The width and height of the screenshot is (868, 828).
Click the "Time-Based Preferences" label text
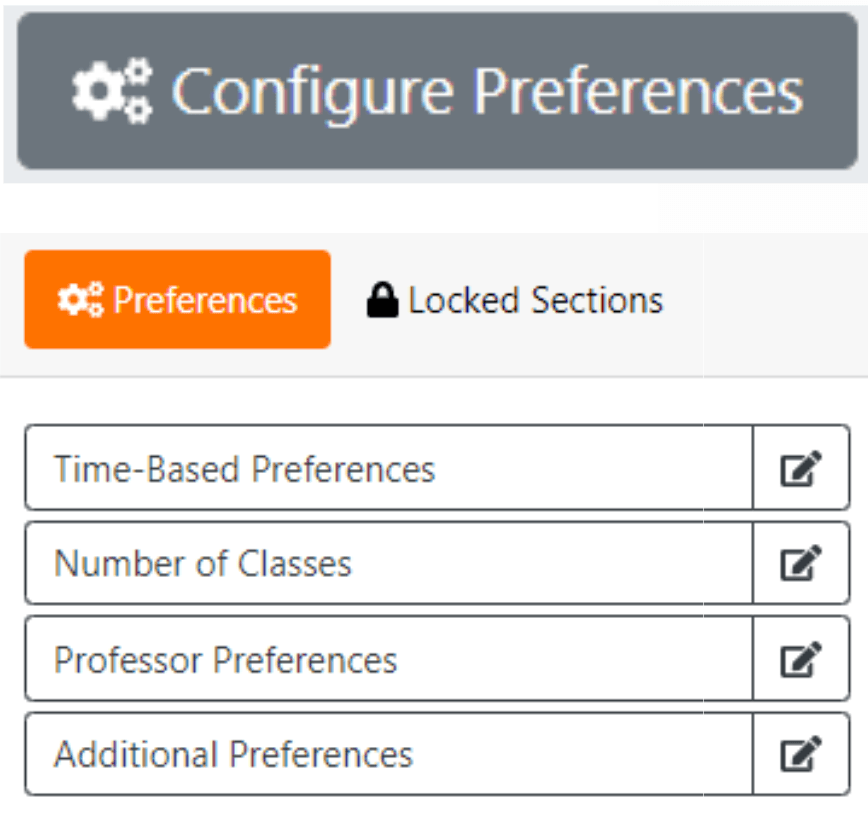click(244, 468)
